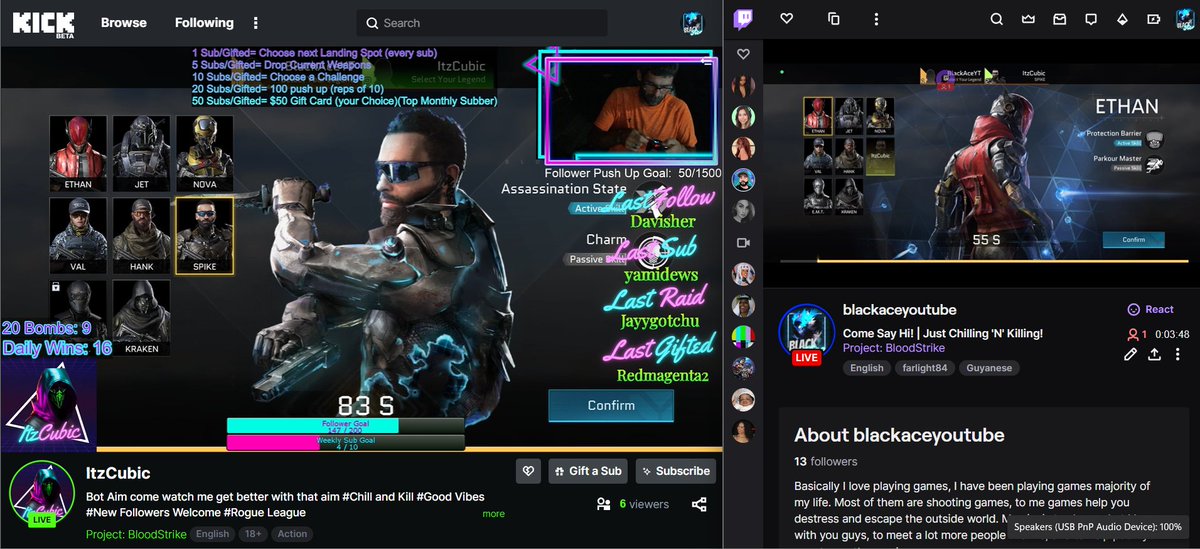This screenshot has width=1200, height=549.
Task: Click the Twitch logo home icon
Action: click(744, 19)
